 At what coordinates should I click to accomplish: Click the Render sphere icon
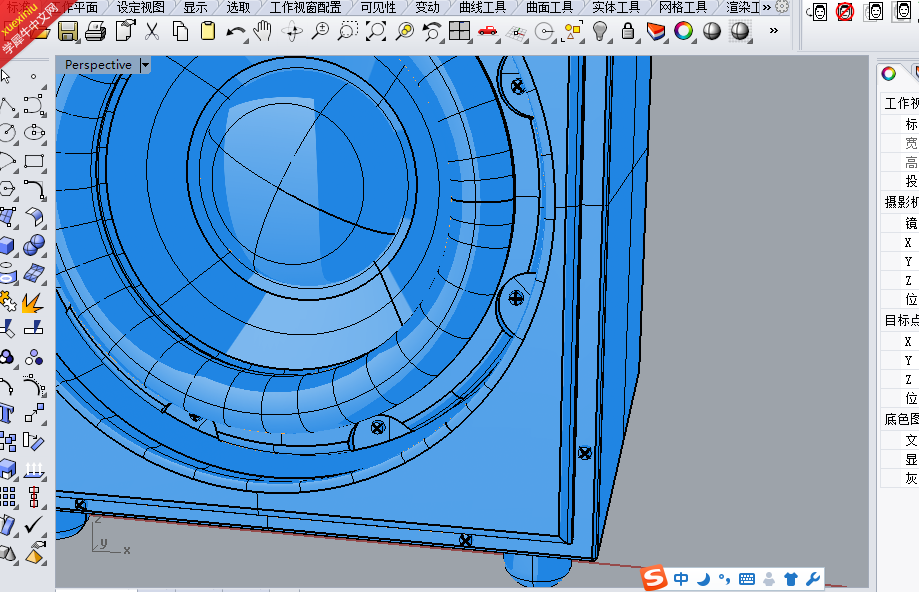740,31
